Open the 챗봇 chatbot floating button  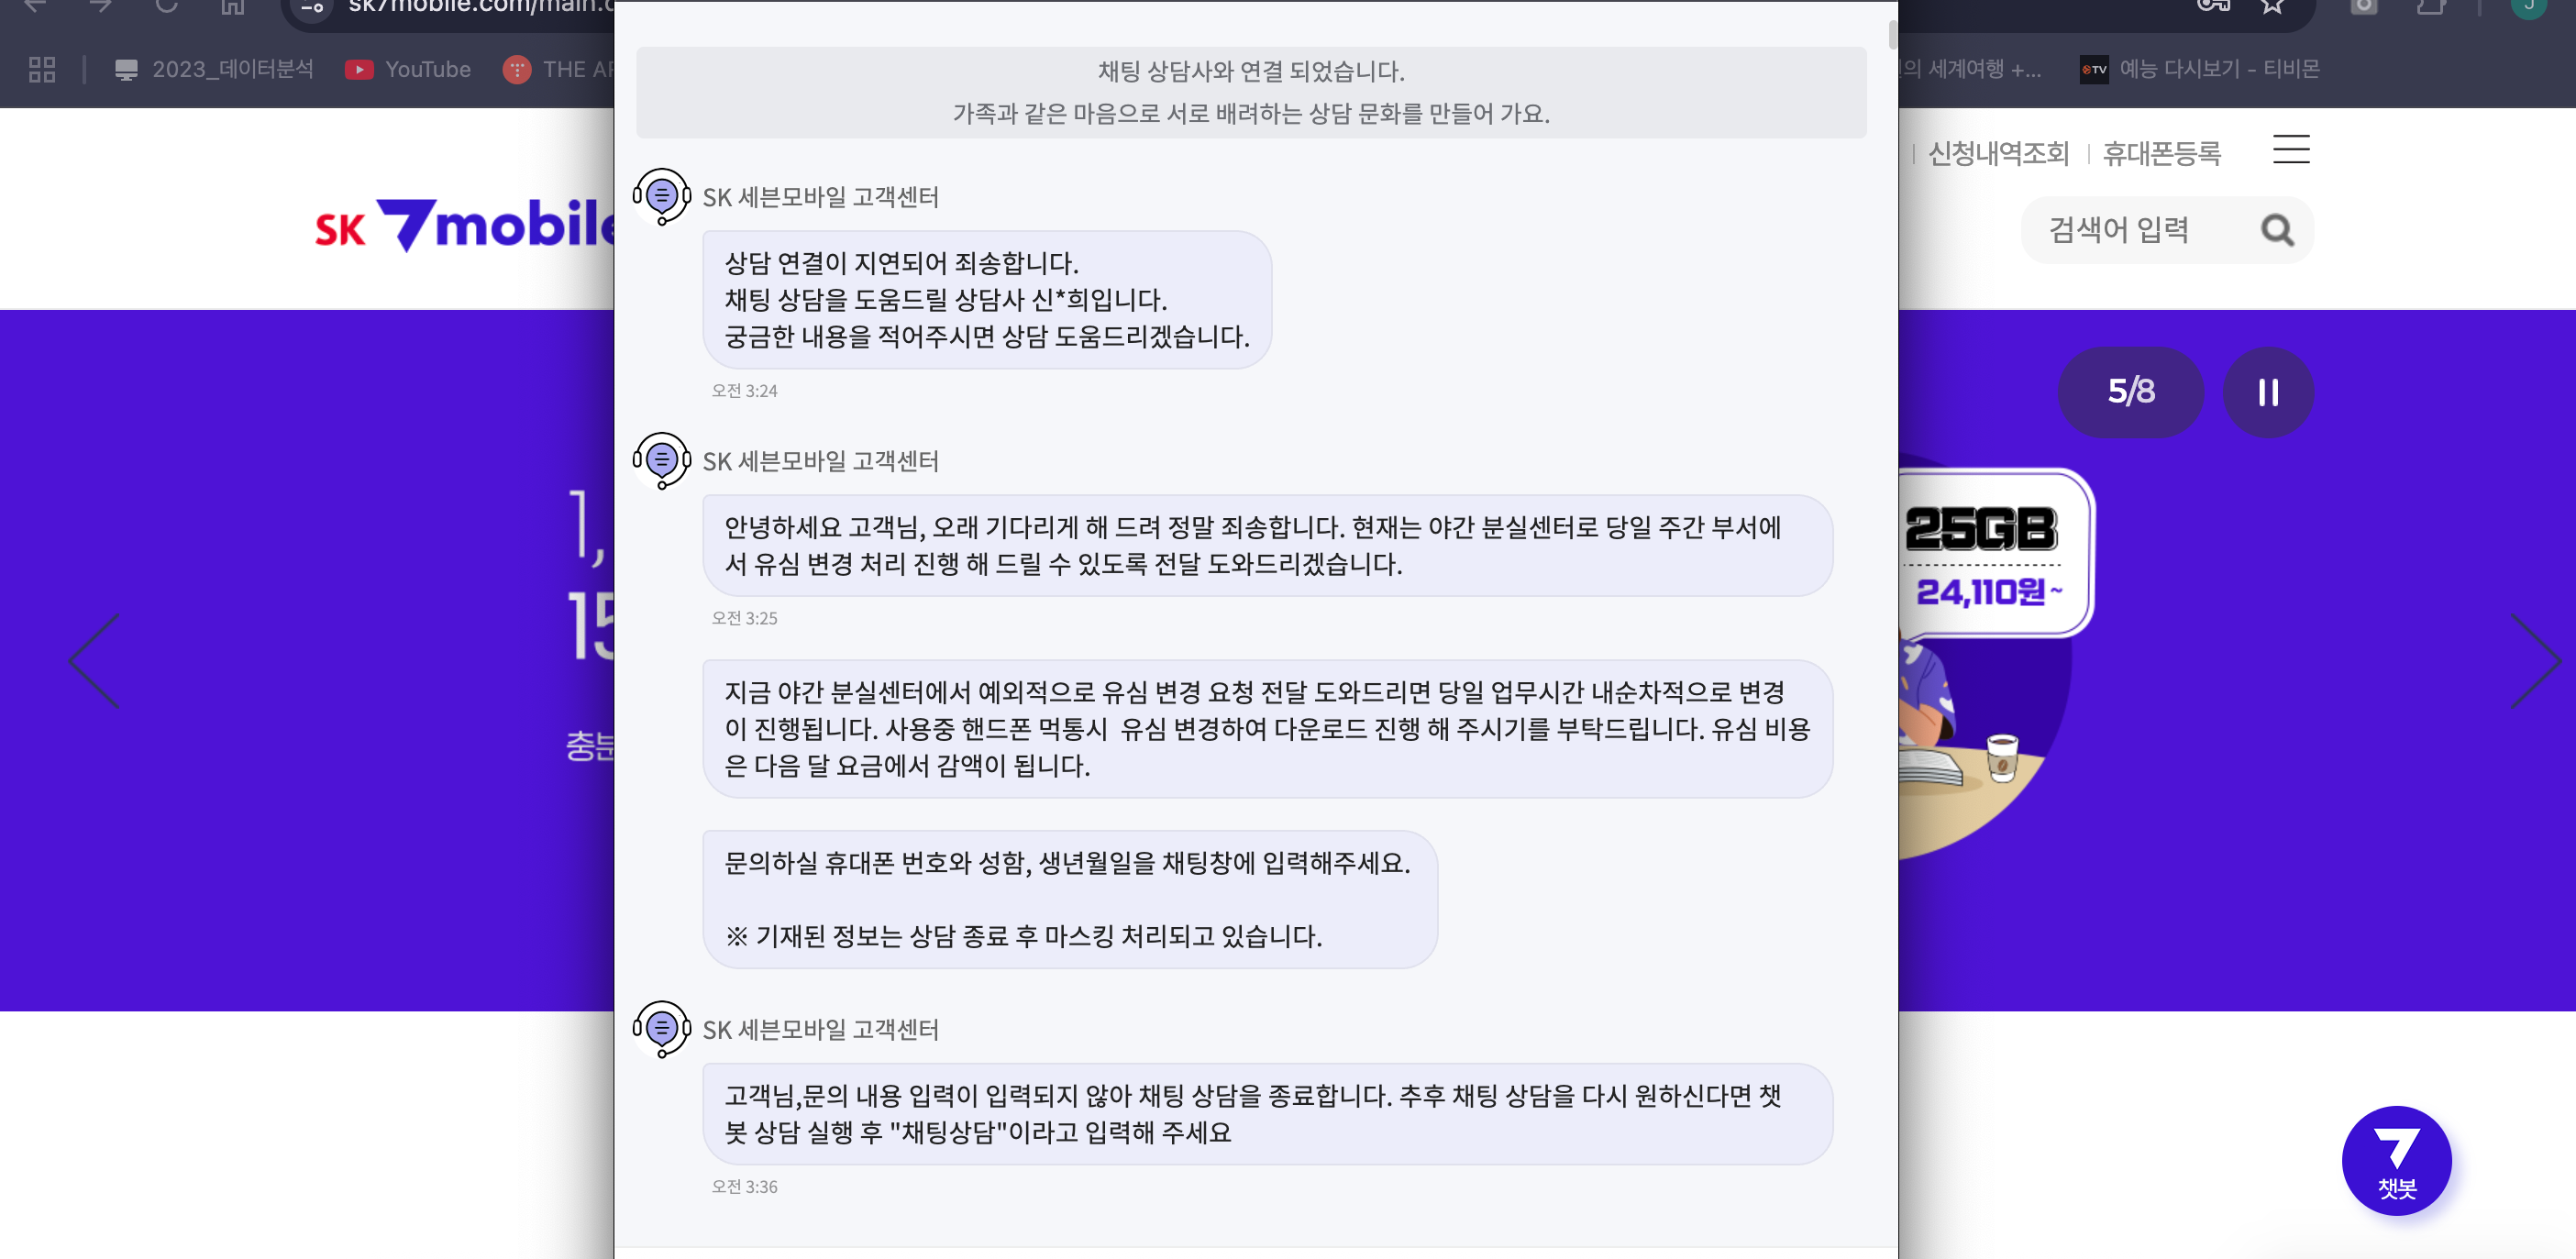click(x=2396, y=1161)
